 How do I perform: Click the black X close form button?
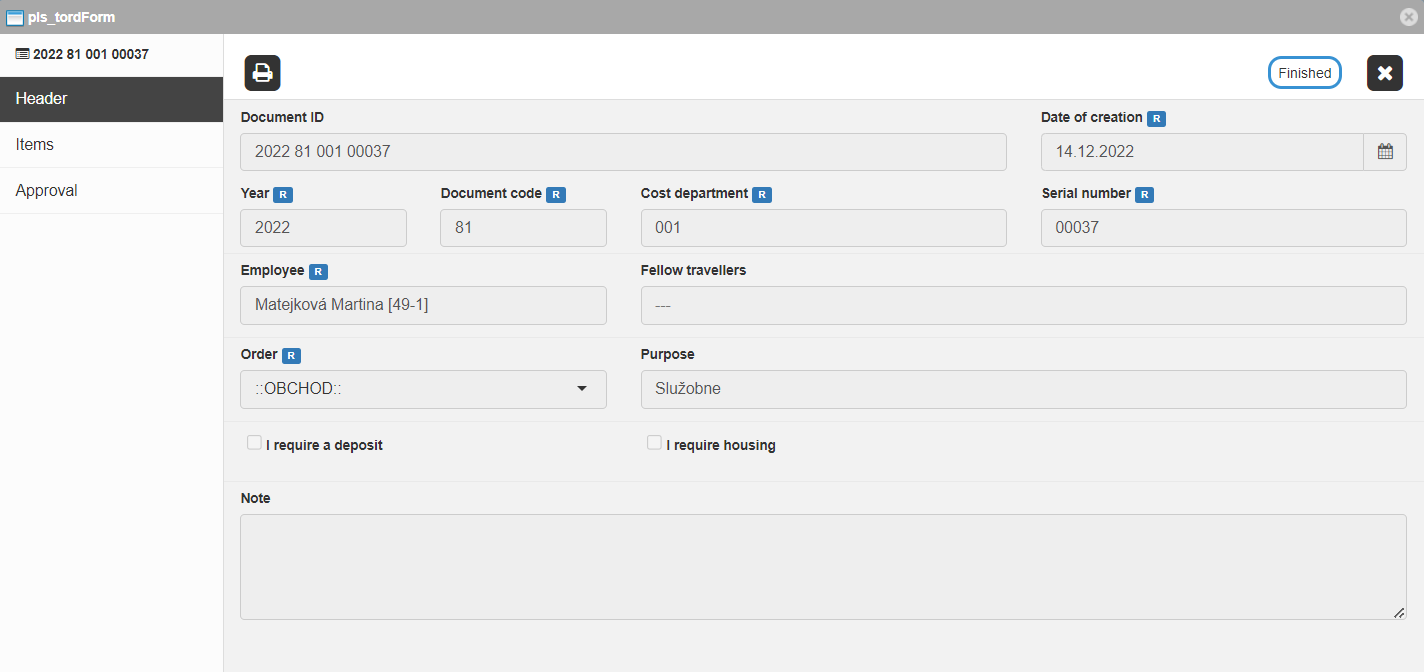click(1384, 73)
